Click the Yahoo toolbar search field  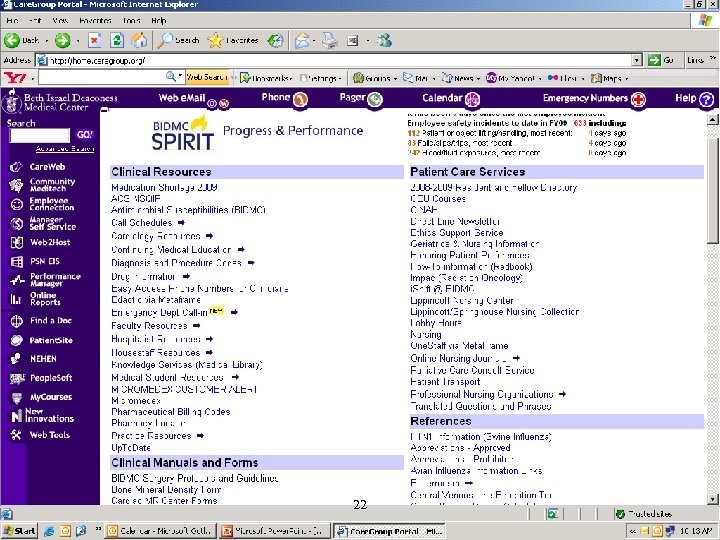102,78
